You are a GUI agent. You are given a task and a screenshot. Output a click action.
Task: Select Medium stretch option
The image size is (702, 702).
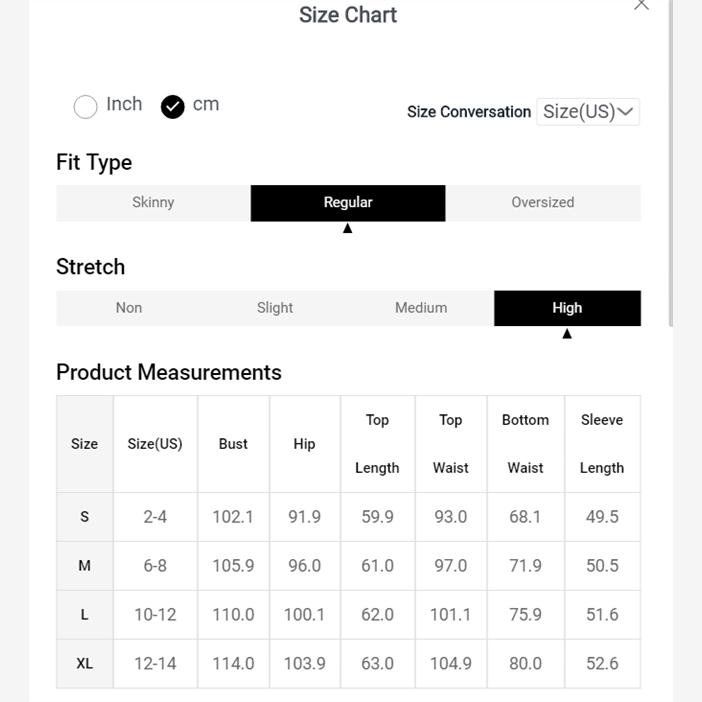coord(421,308)
